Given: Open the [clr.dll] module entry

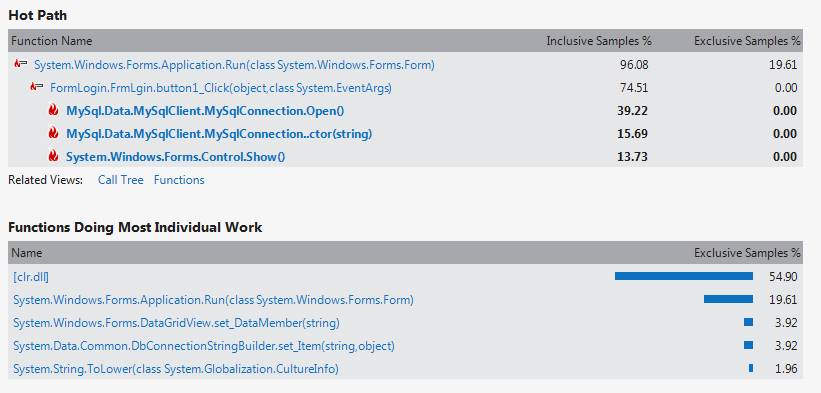Looking at the screenshot, I should click(31, 277).
